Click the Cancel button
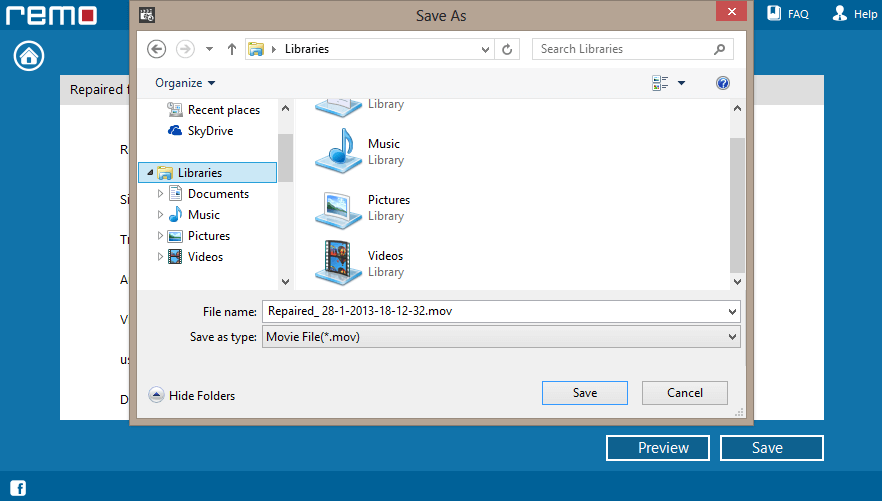This screenshot has width=882, height=501. (x=684, y=393)
